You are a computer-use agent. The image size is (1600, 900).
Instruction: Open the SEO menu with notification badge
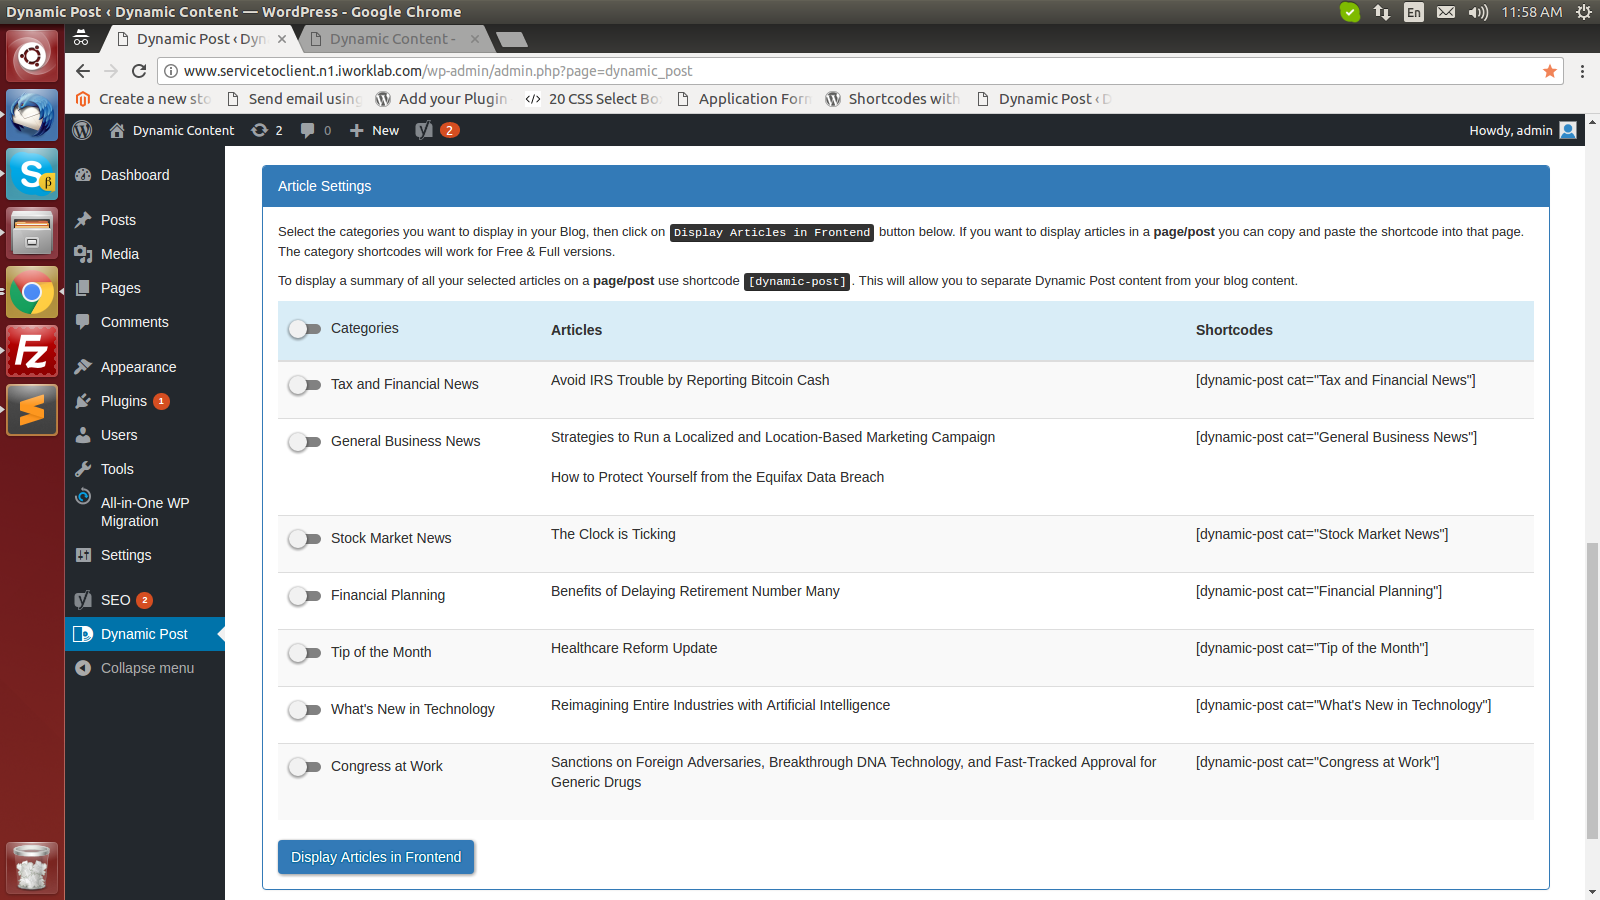pyautogui.click(x=113, y=600)
